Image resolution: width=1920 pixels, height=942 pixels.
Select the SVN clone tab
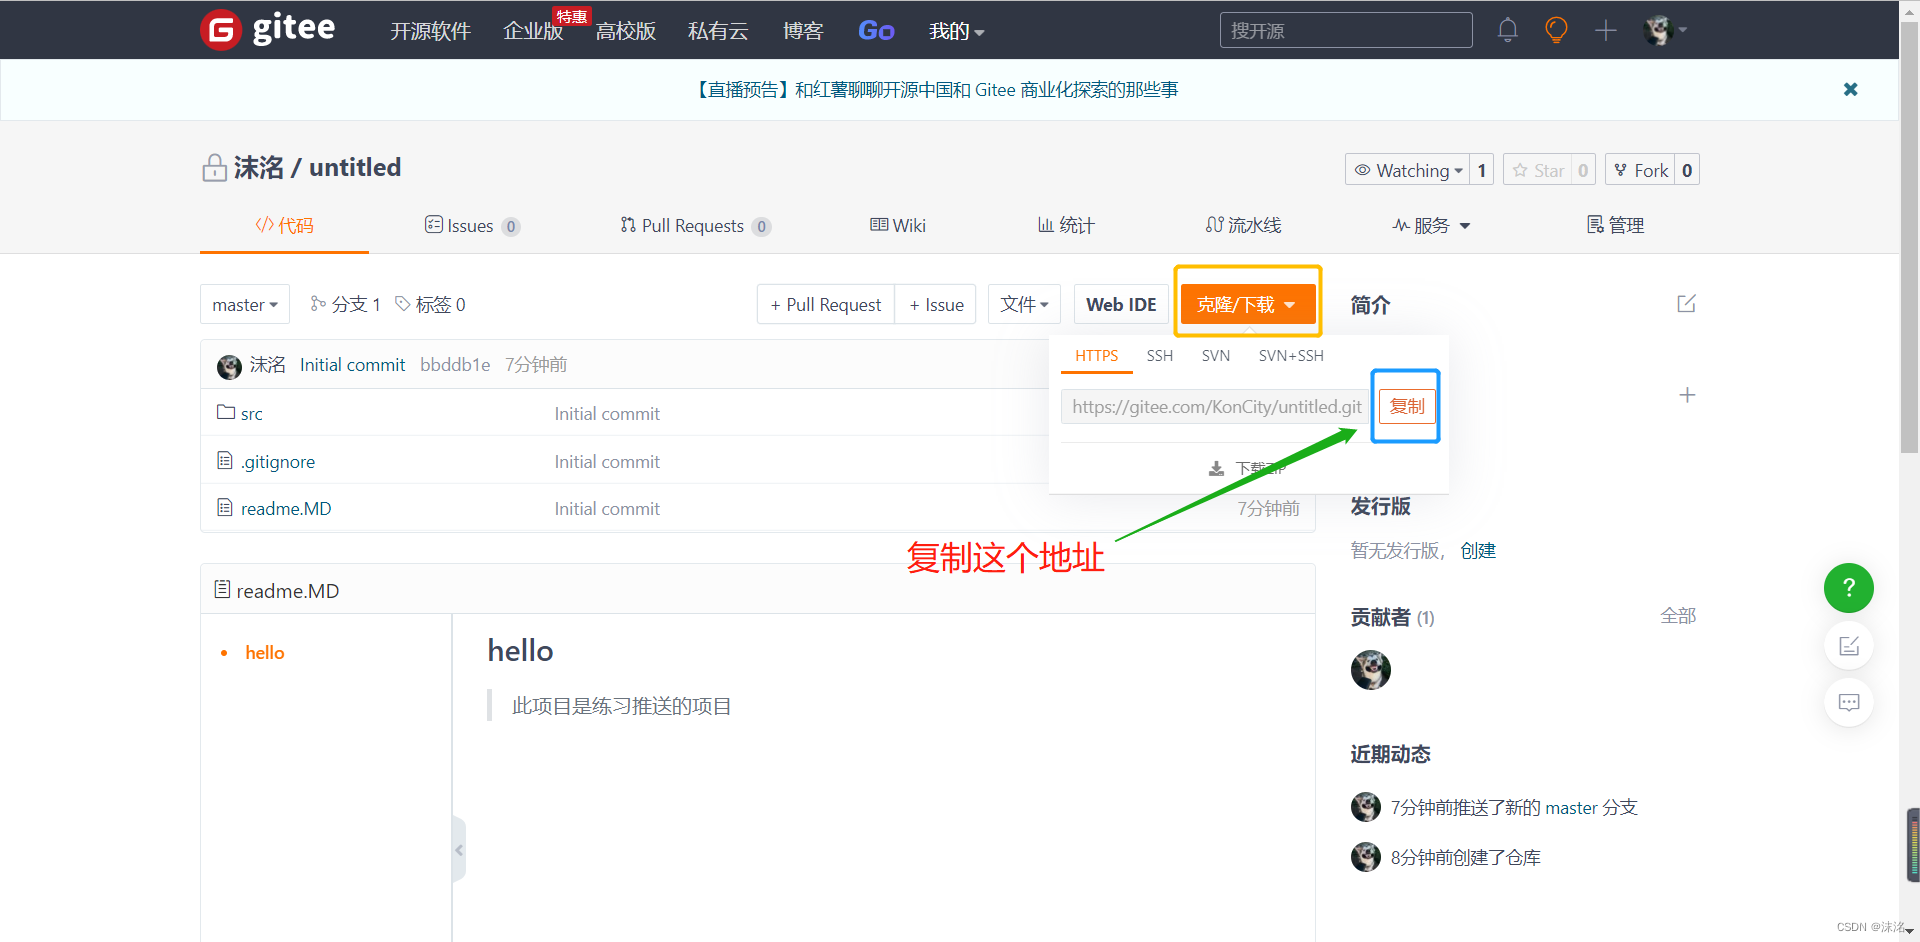tap(1215, 355)
